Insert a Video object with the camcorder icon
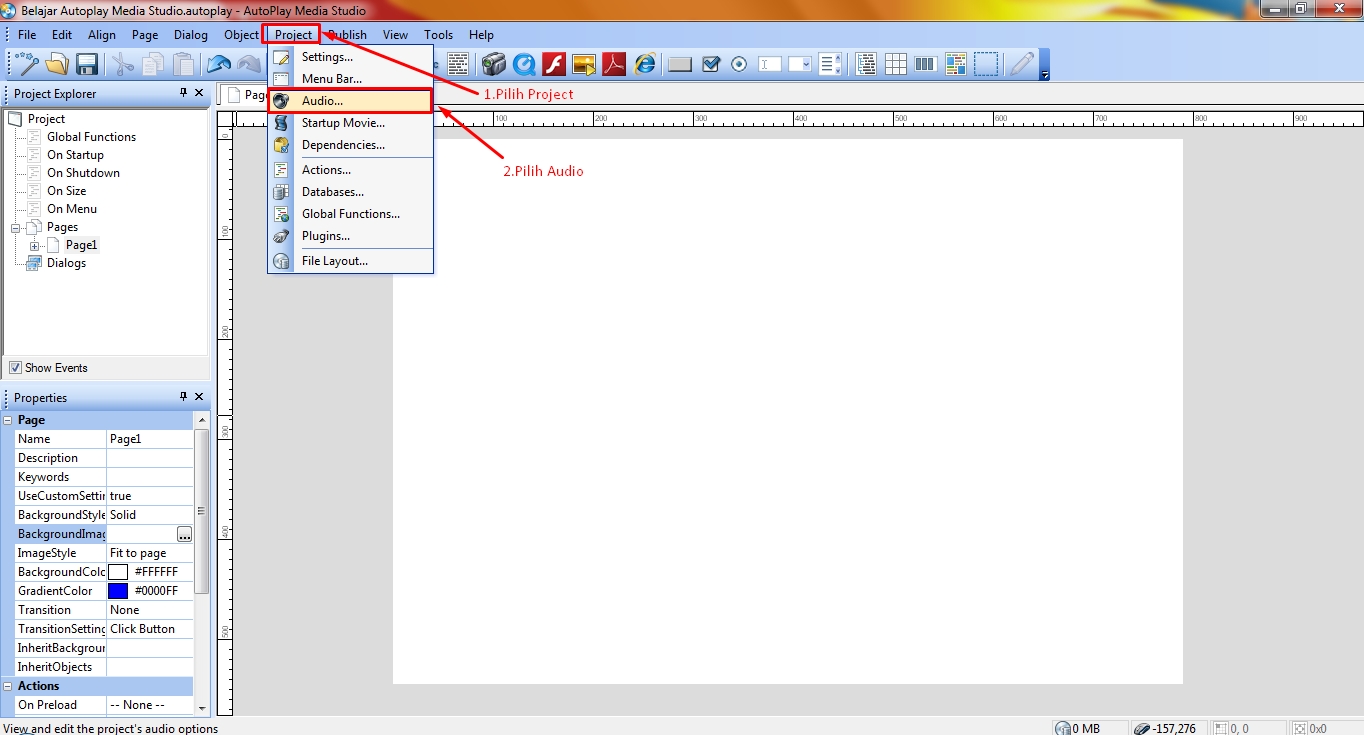Viewport: 1364px width, 735px height. point(493,65)
